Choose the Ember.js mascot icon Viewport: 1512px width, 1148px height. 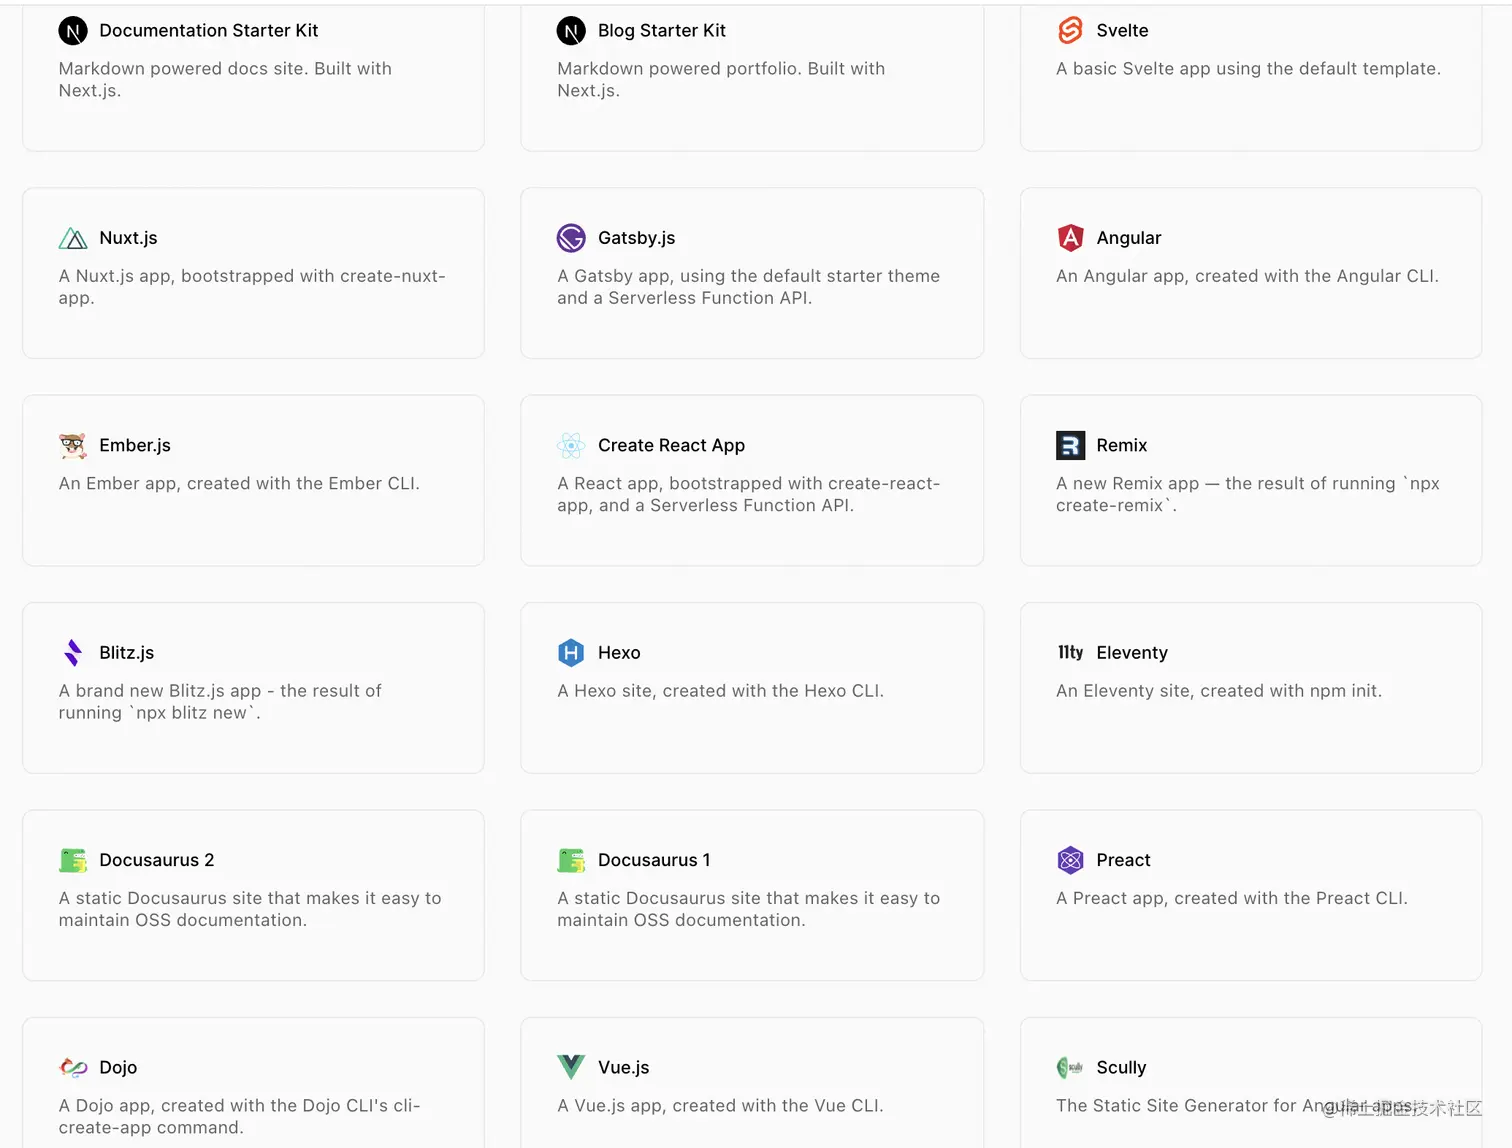[73, 446]
